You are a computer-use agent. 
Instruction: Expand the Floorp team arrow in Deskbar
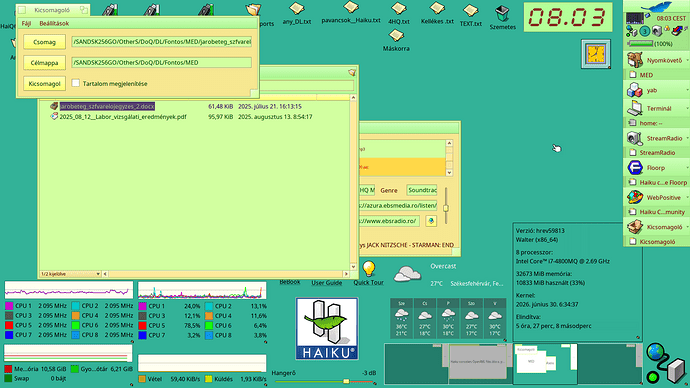click(687, 168)
